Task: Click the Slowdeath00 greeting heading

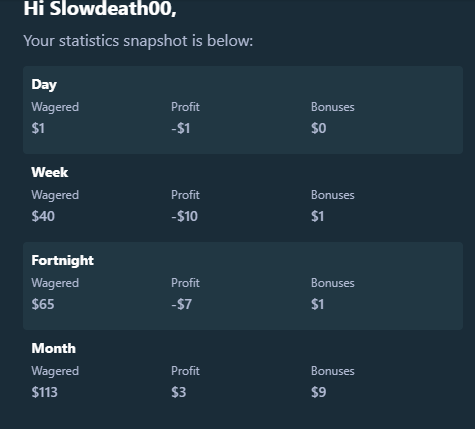Action: [x=100, y=8]
